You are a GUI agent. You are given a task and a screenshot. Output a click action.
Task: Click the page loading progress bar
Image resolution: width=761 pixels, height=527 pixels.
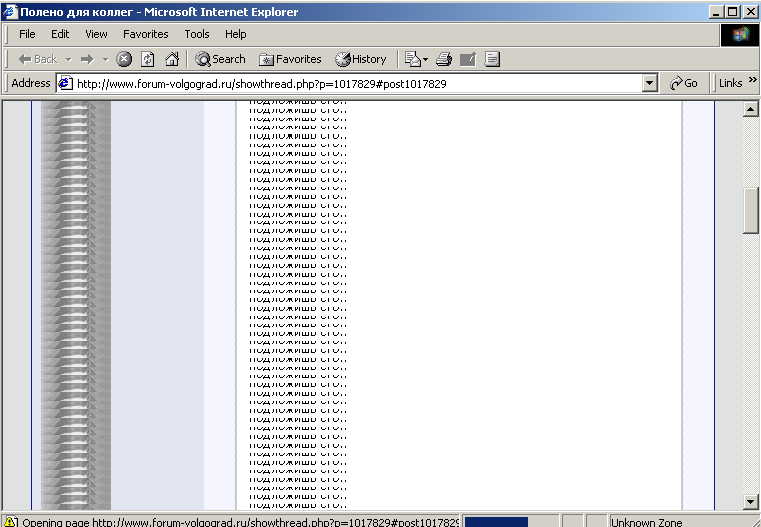(496, 522)
